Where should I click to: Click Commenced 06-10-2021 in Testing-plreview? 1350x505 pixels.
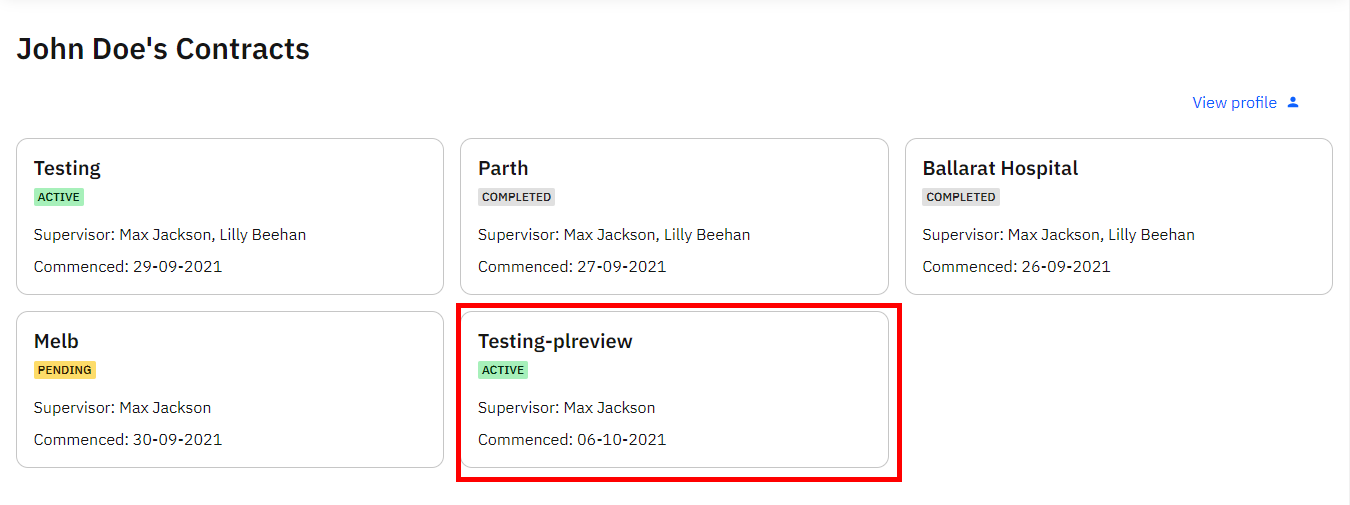tap(572, 439)
